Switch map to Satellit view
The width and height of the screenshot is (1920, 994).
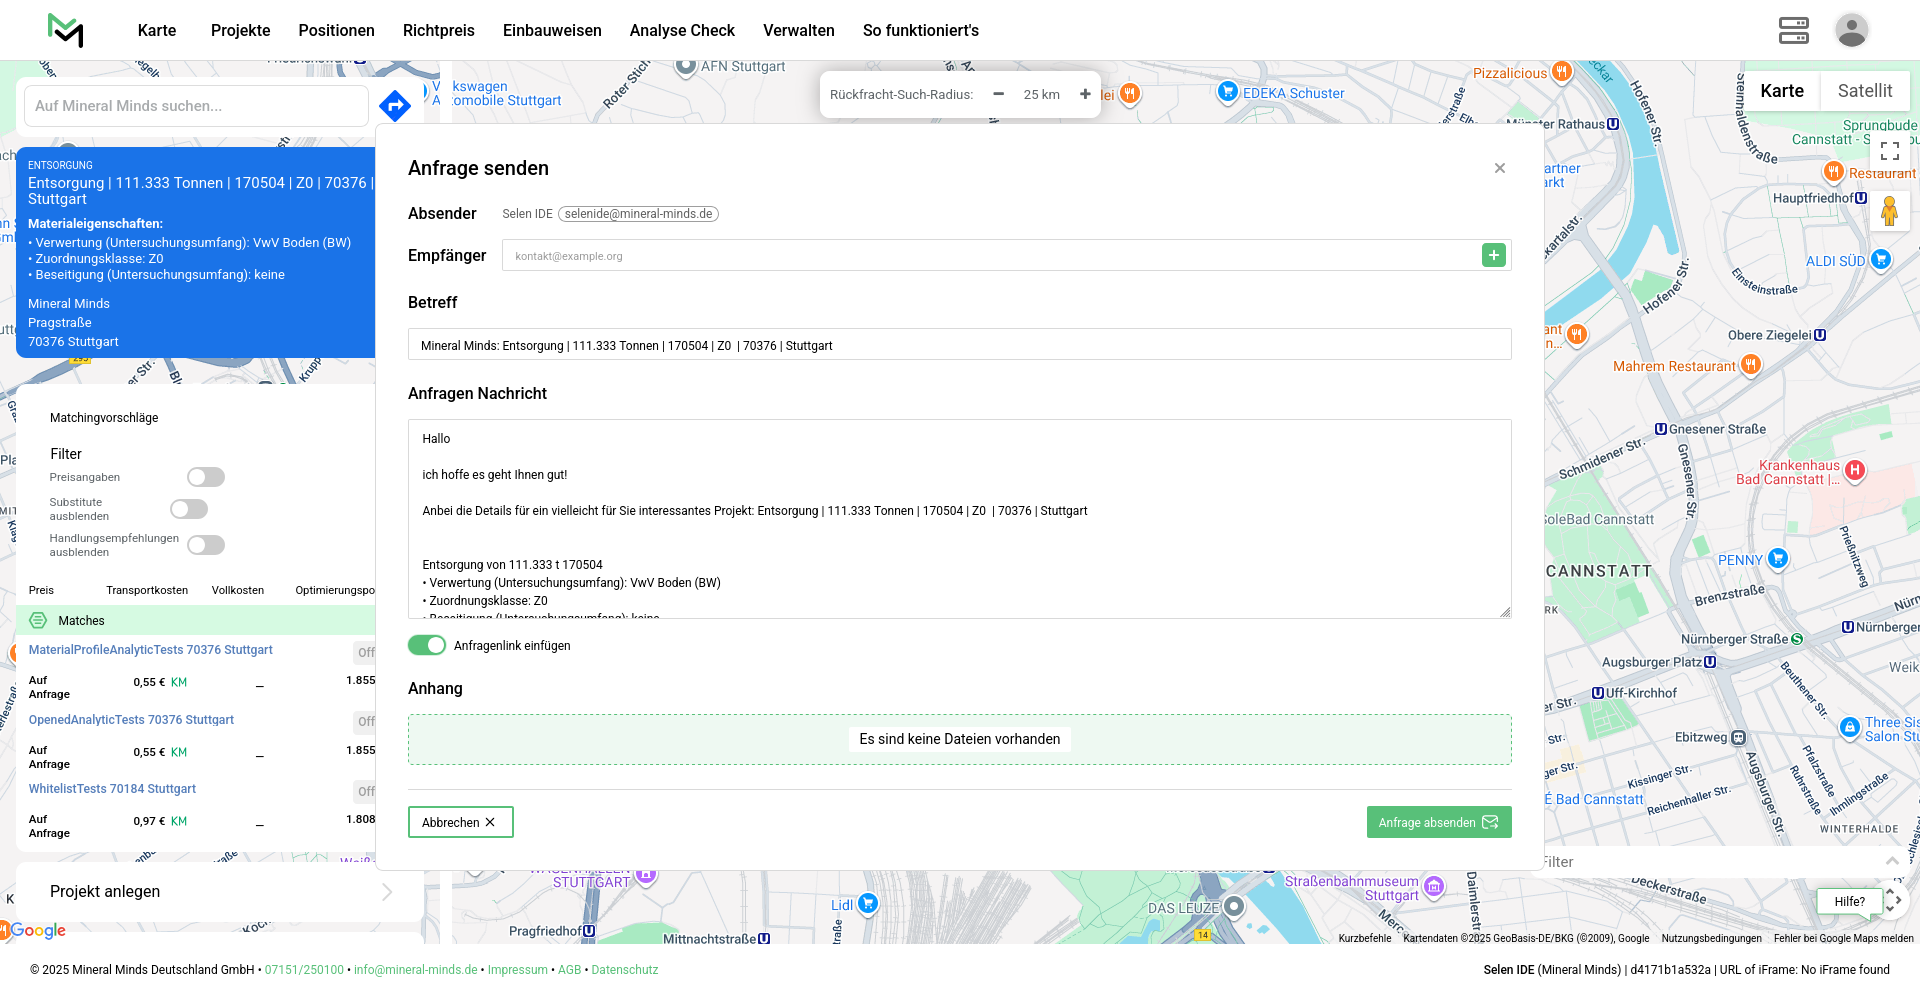click(1864, 91)
